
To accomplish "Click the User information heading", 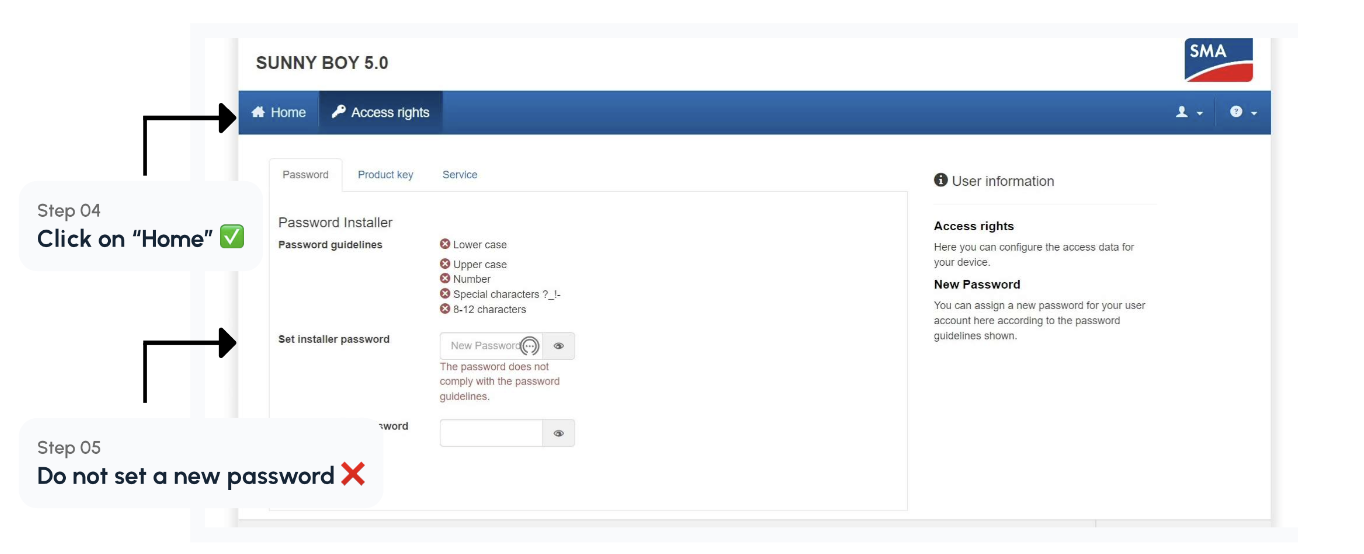I will point(1003,181).
